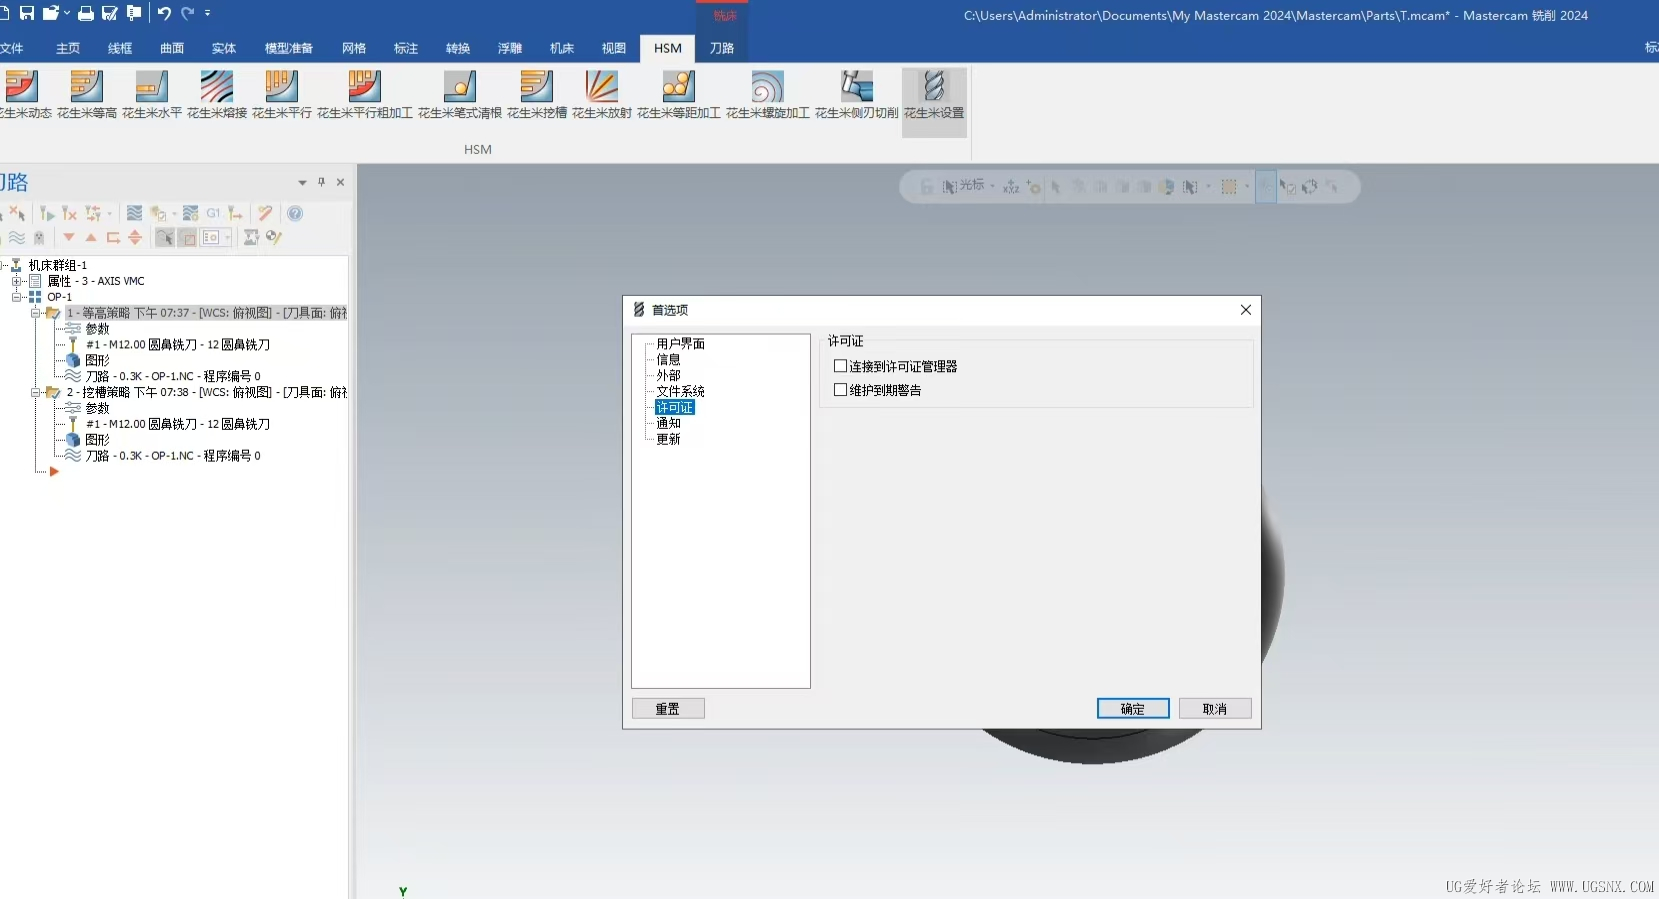Select 文件系统 in preferences tree

(x=681, y=392)
